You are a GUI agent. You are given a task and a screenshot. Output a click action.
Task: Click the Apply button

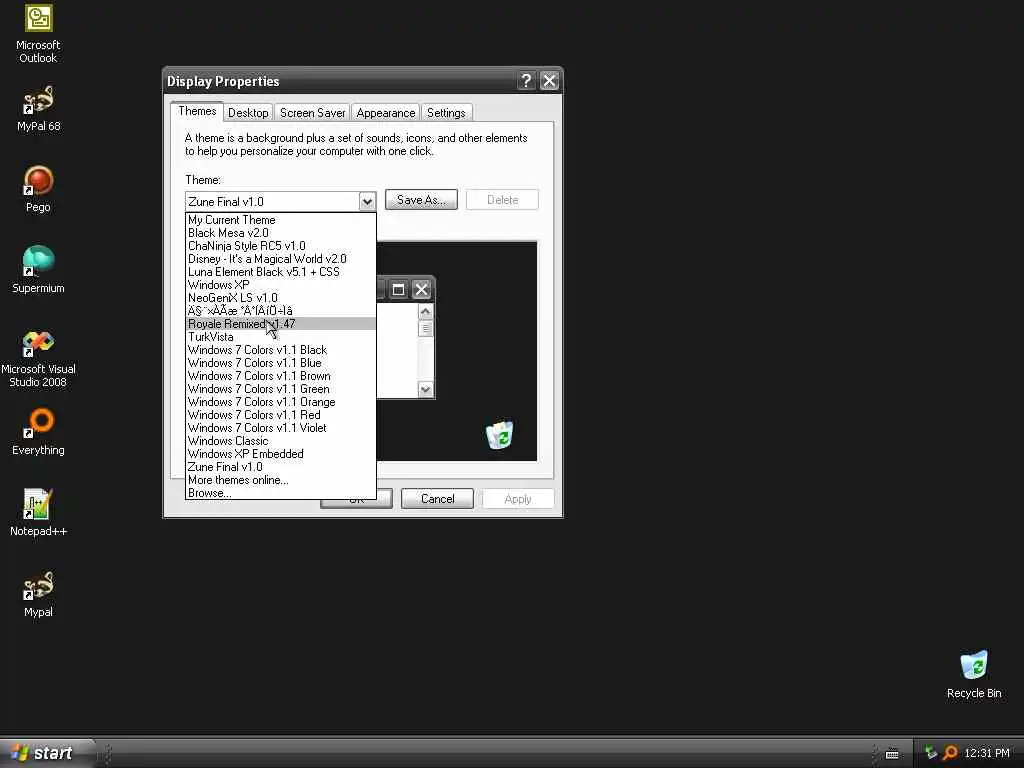[x=518, y=499]
